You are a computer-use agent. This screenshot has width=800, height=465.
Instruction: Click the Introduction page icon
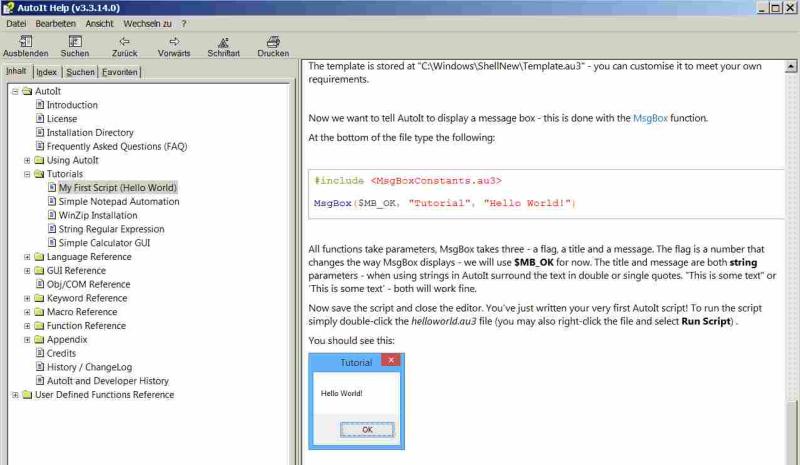click(40, 105)
